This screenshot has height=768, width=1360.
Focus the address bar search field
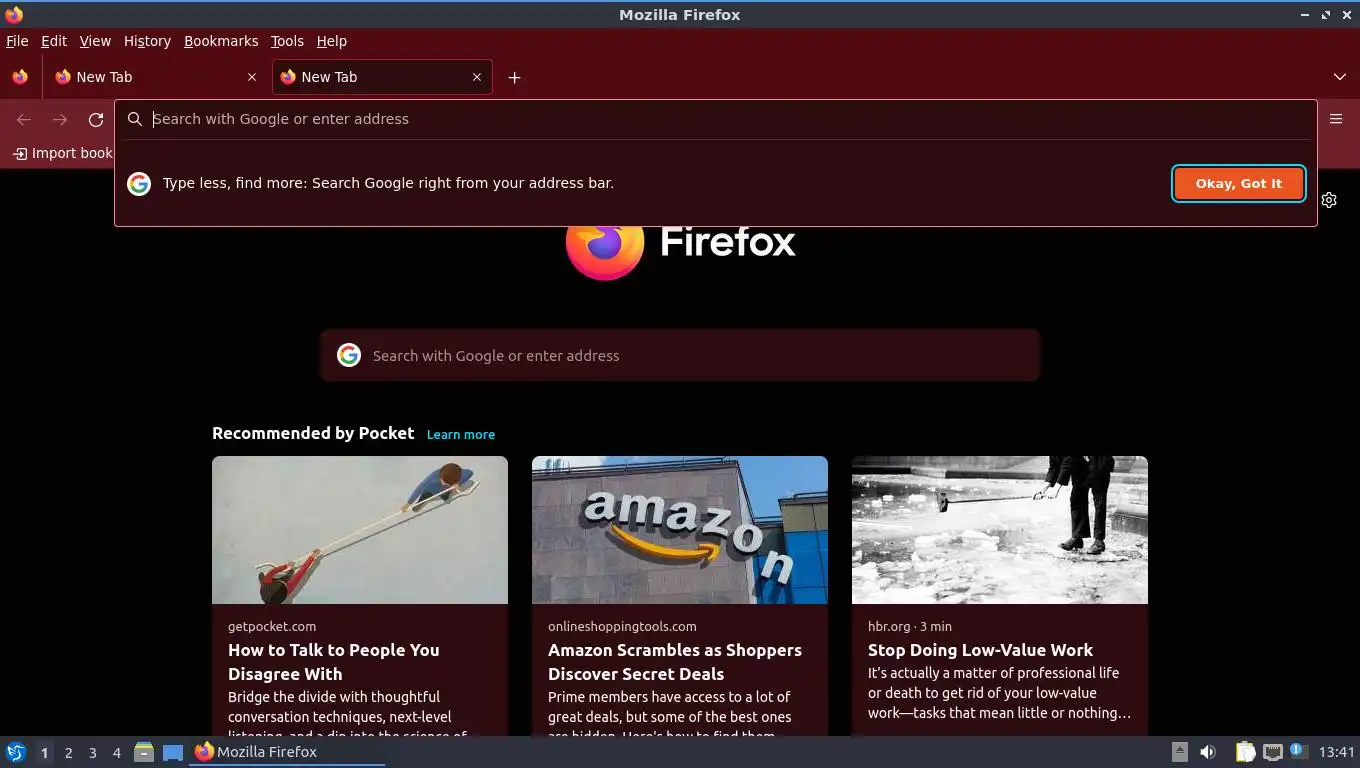click(715, 119)
